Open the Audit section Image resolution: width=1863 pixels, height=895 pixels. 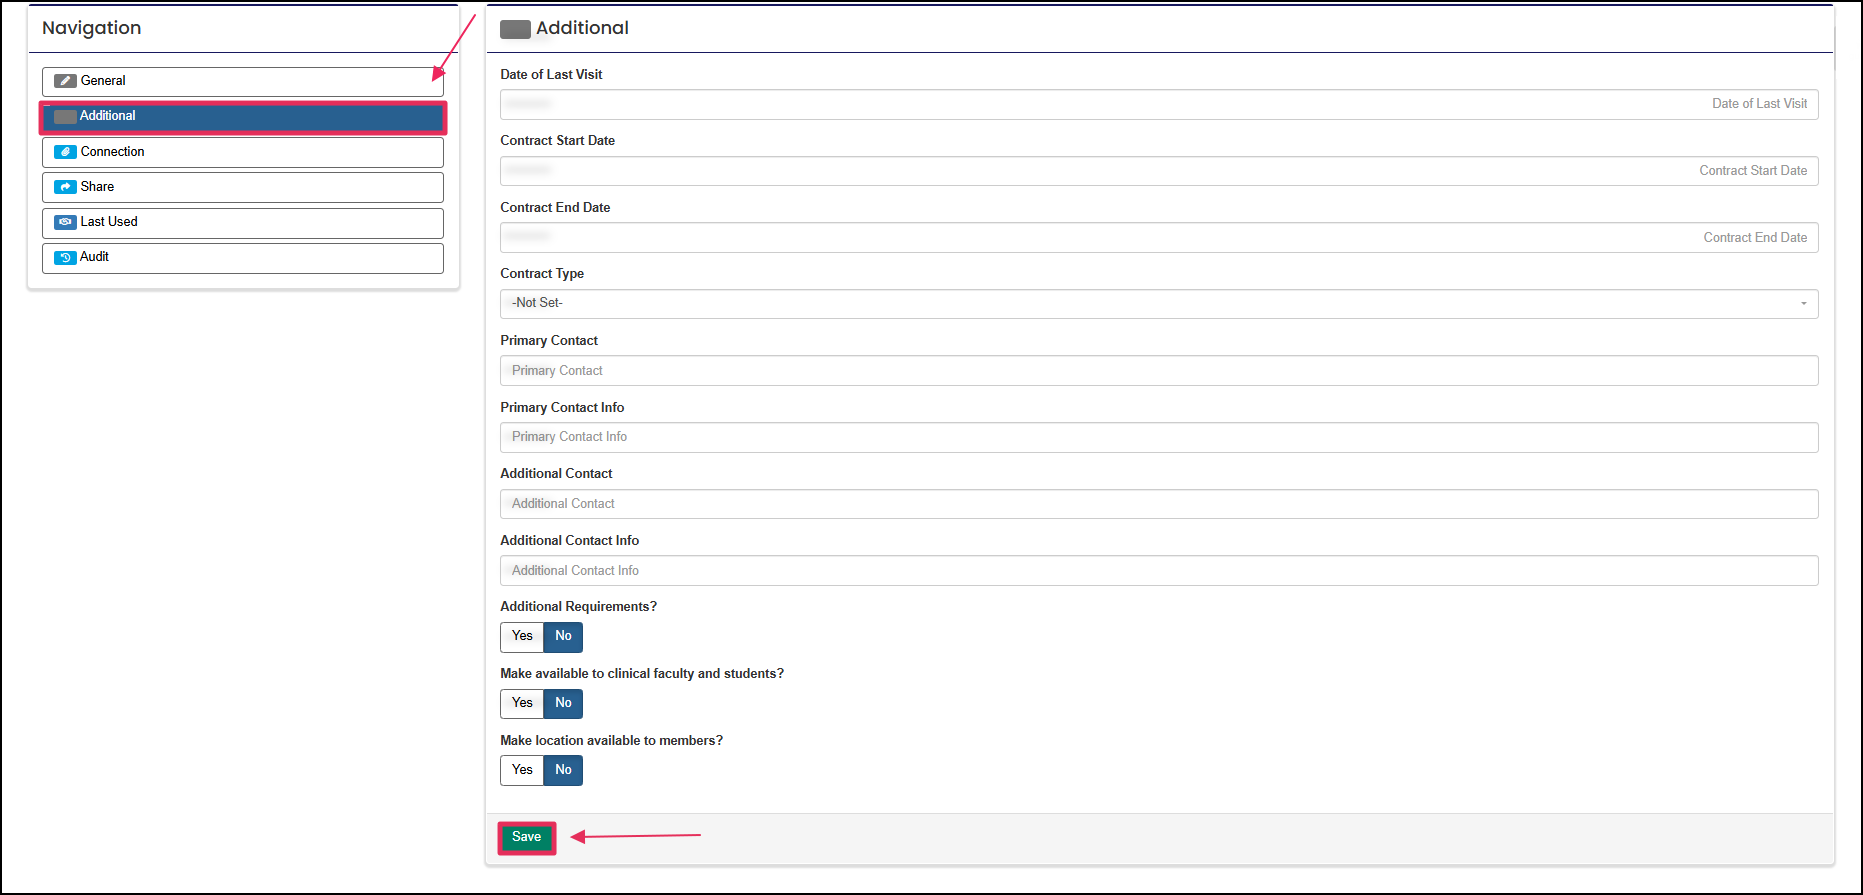point(243,257)
